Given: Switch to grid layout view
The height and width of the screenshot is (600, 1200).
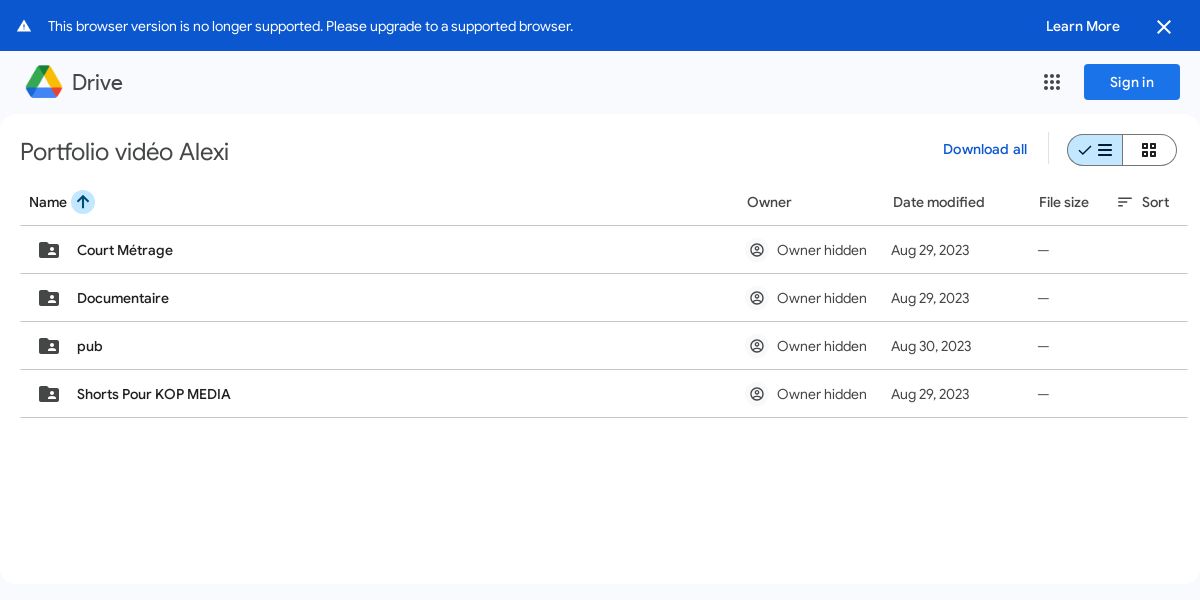Looking at the screenshot, I should click(x=1149, y=150).
